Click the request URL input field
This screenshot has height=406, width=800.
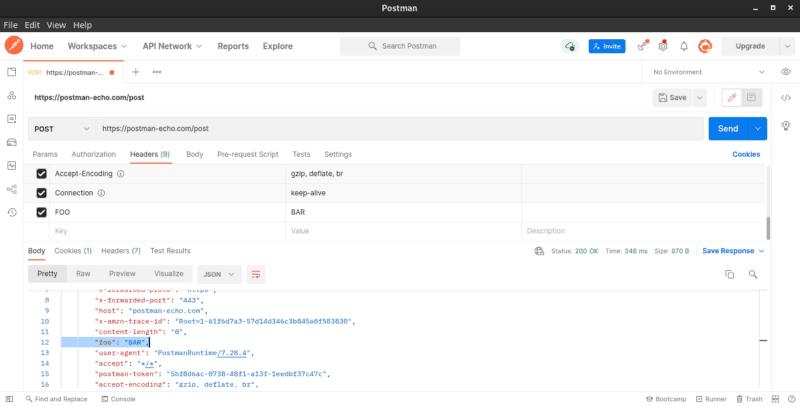click(x=400, y=129)
